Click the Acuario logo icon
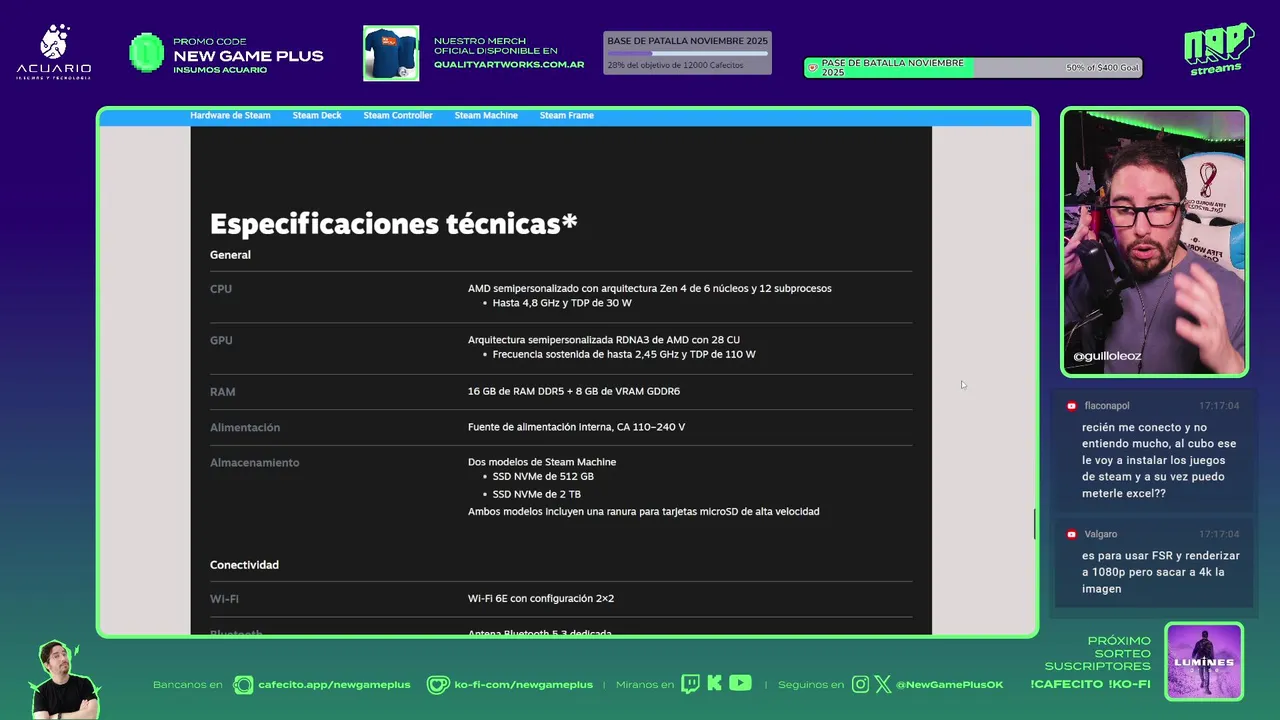 [54, 52]
